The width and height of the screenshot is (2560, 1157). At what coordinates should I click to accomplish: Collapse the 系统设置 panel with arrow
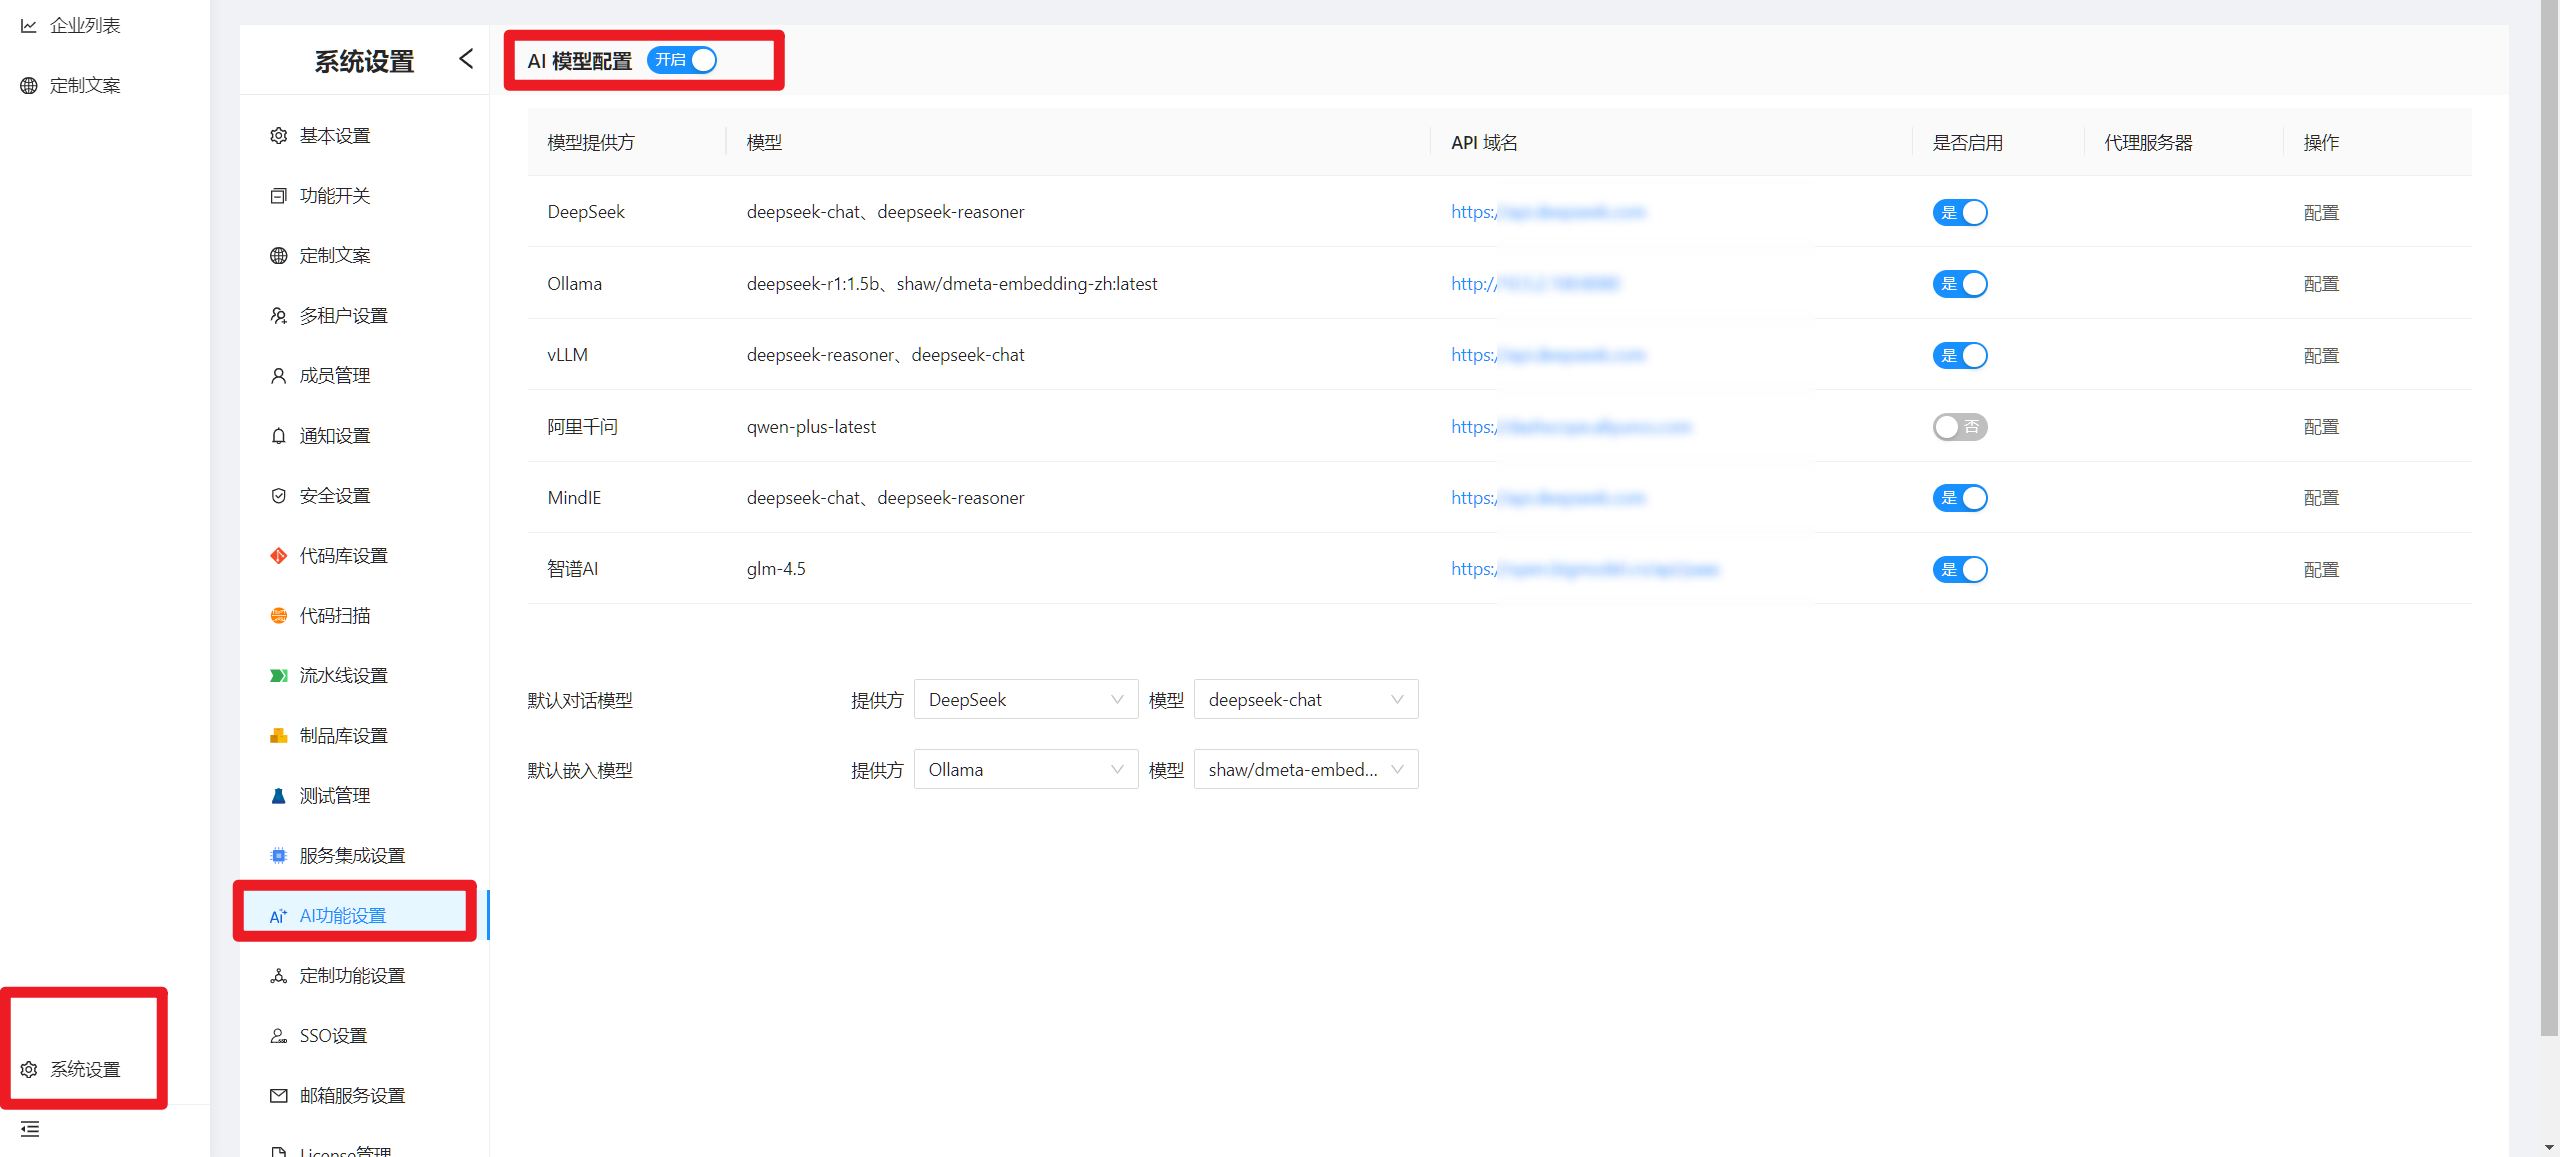coord(466,59)
